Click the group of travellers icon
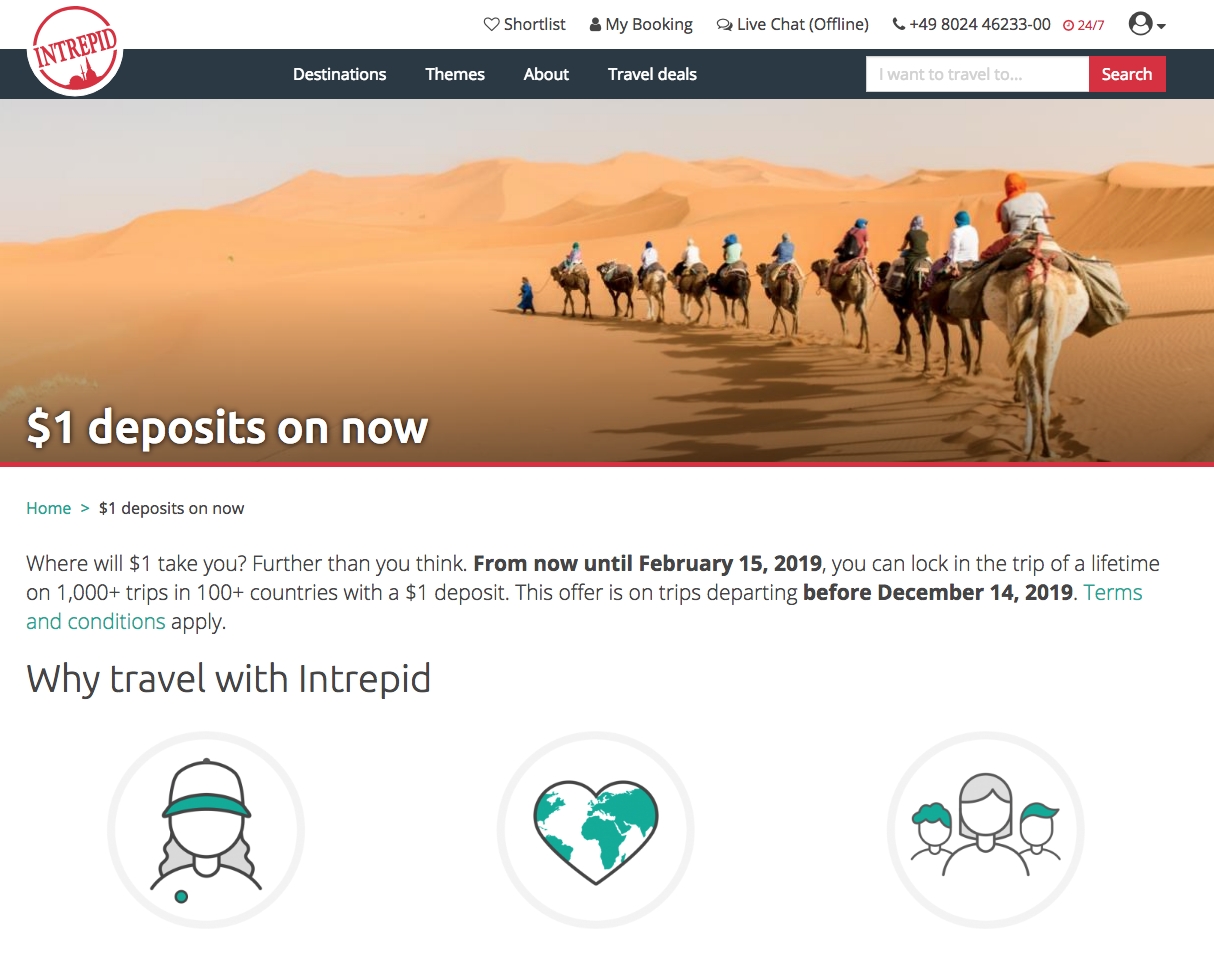This screenshot has height=954, width=1214. (x=986, y=829)
